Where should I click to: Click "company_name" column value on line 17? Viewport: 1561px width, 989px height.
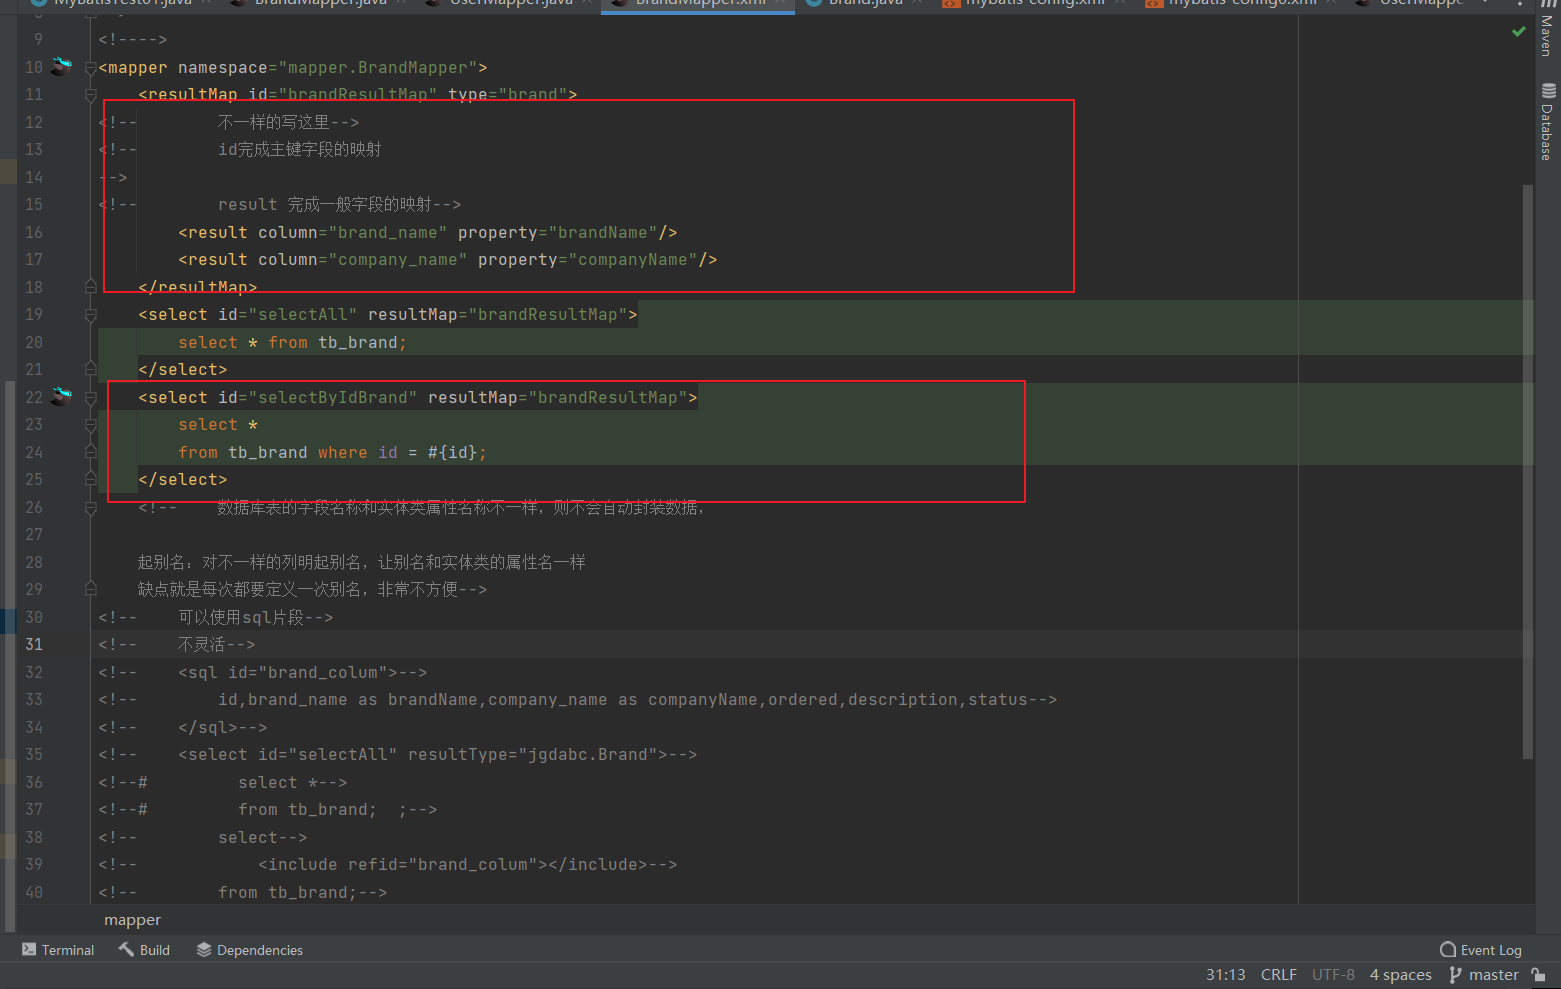[x=397, y=260]
